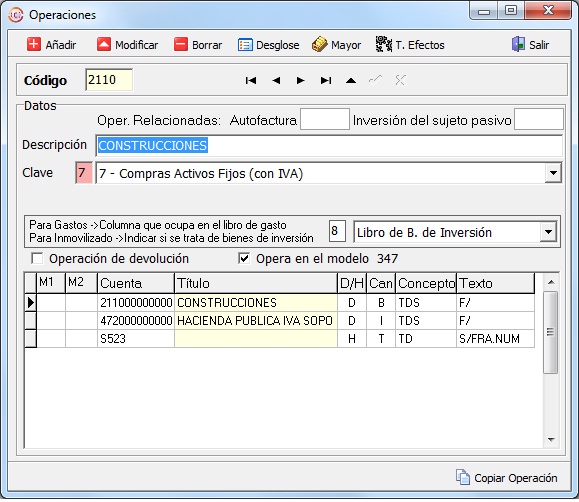Click the Modificar toolbar icon

(104, 44)
